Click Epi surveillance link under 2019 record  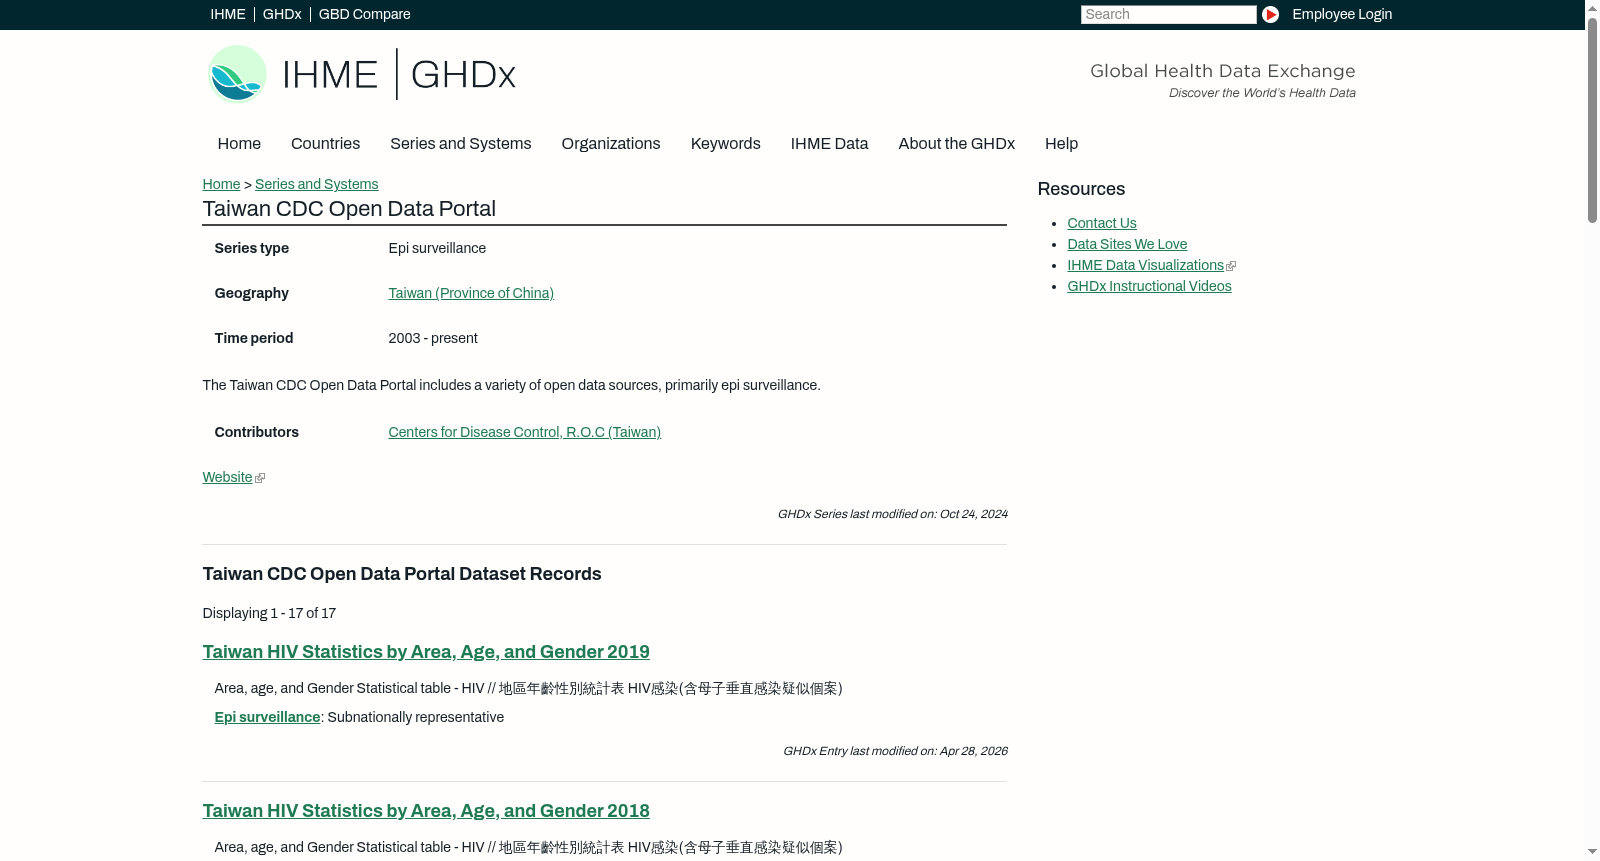click(x=267, y=717)
